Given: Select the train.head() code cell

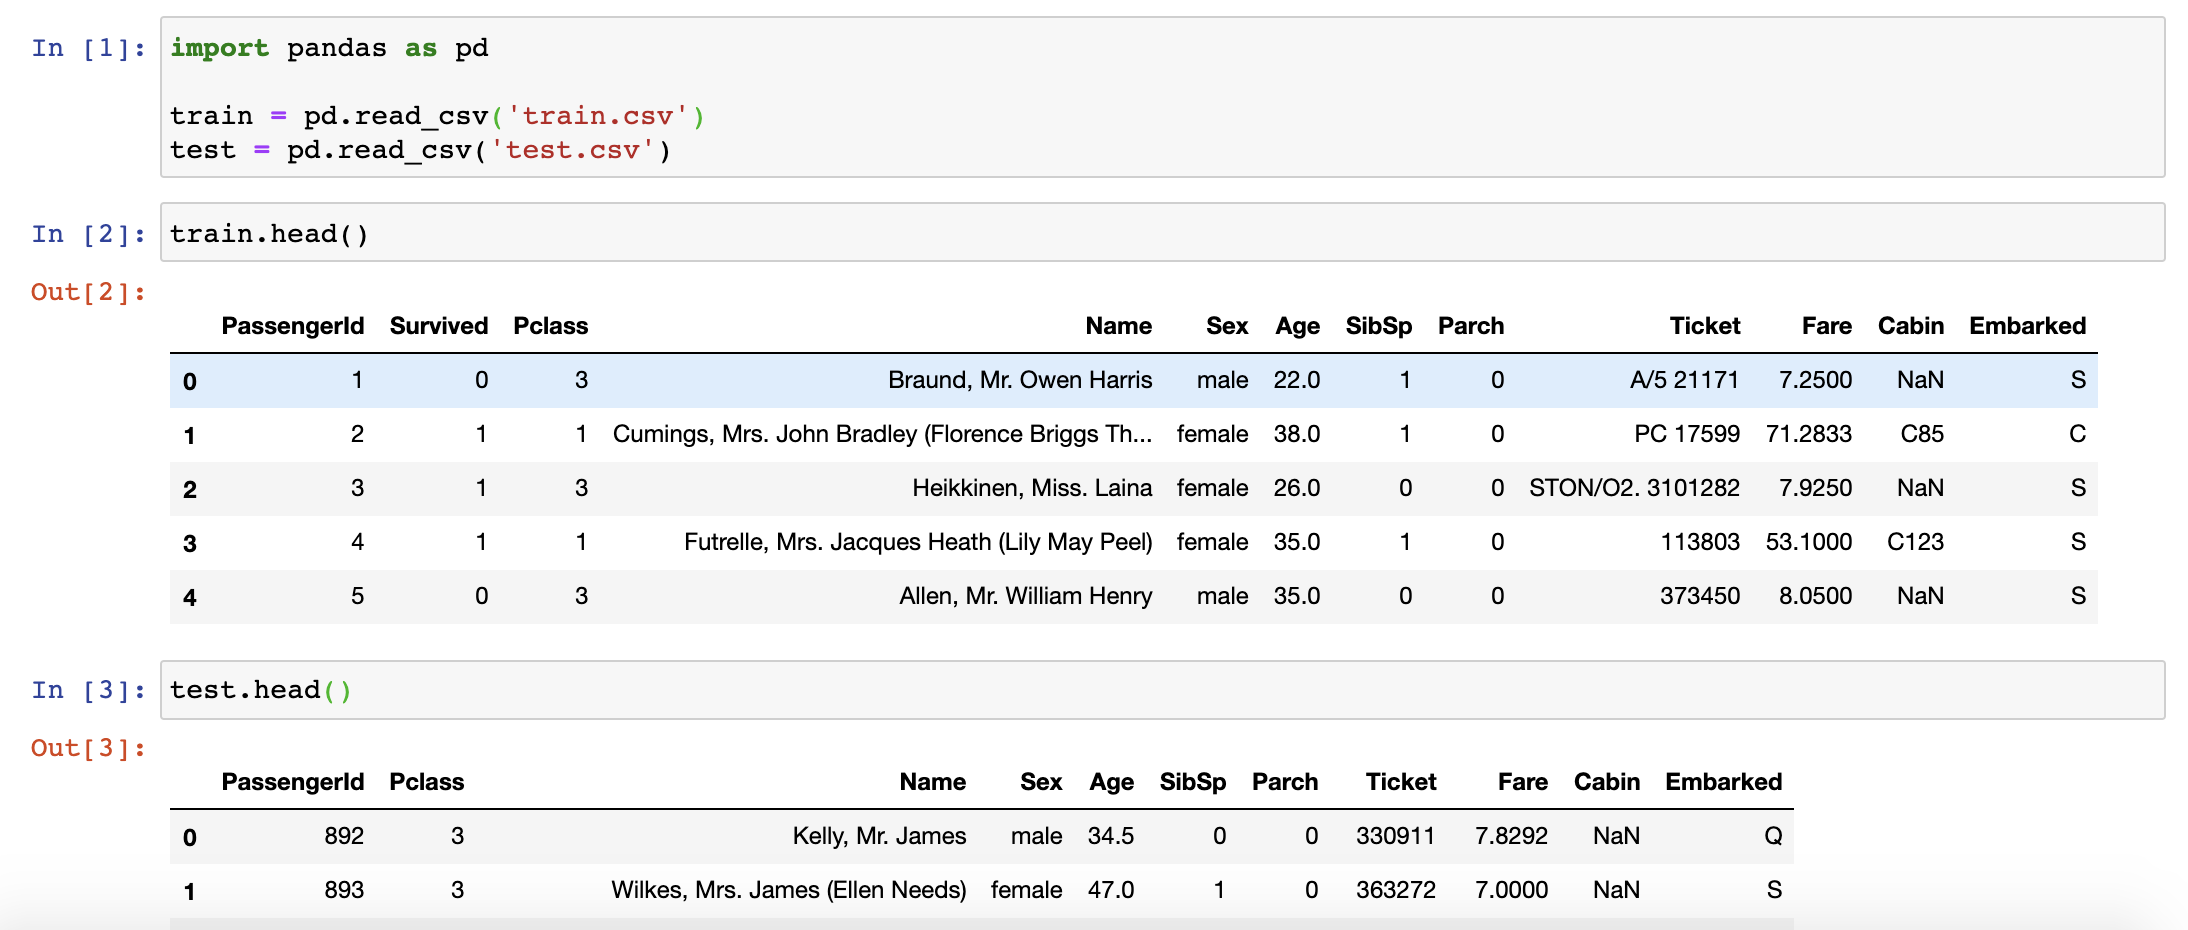Looking at the screenshot, I should 1162,233.
